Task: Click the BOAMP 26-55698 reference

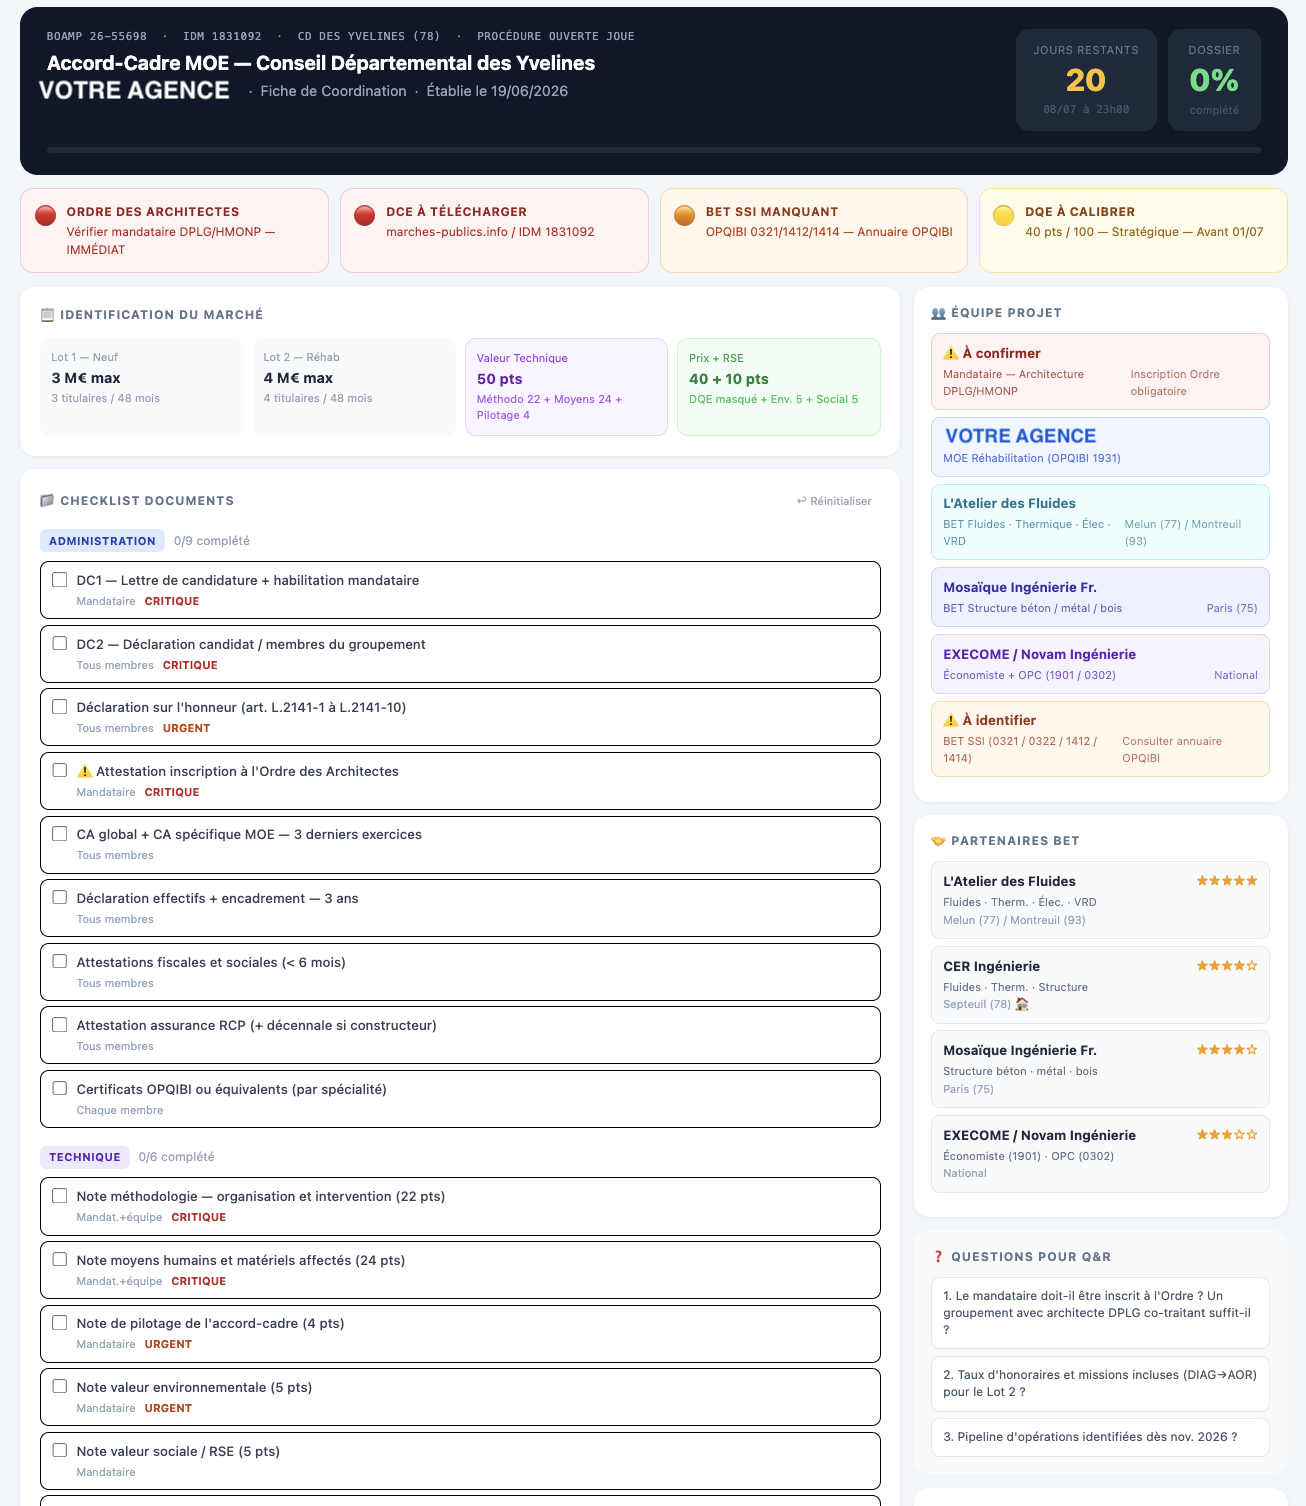Action: coord(97,36)
